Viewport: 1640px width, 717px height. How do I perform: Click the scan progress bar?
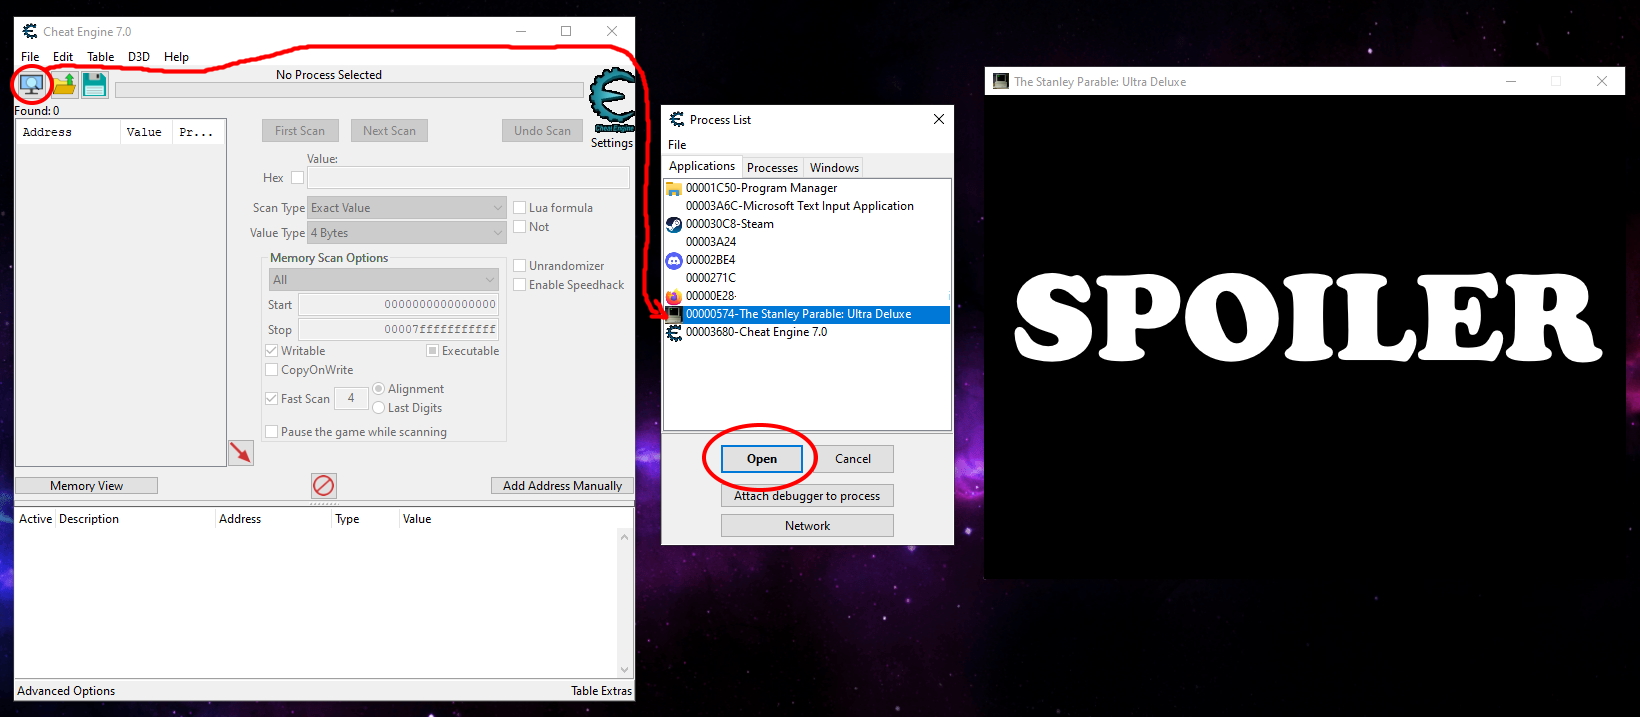click(349, 90)
